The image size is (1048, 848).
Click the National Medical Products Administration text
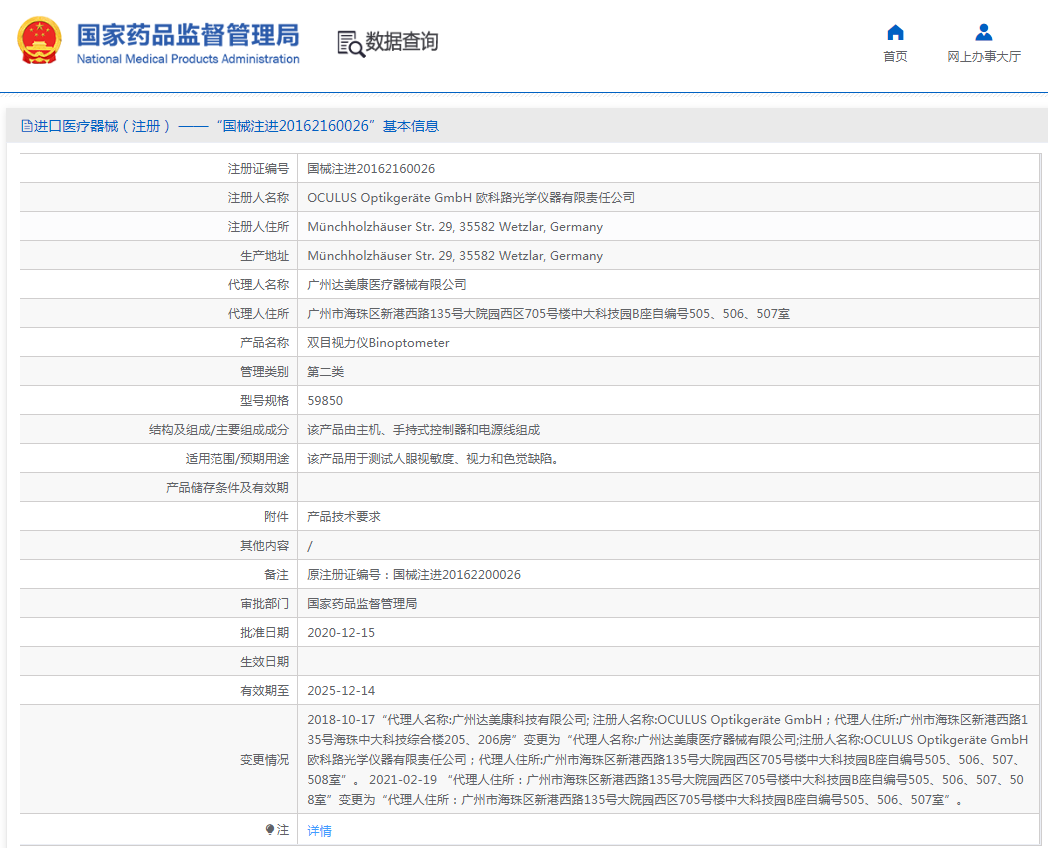188,59
